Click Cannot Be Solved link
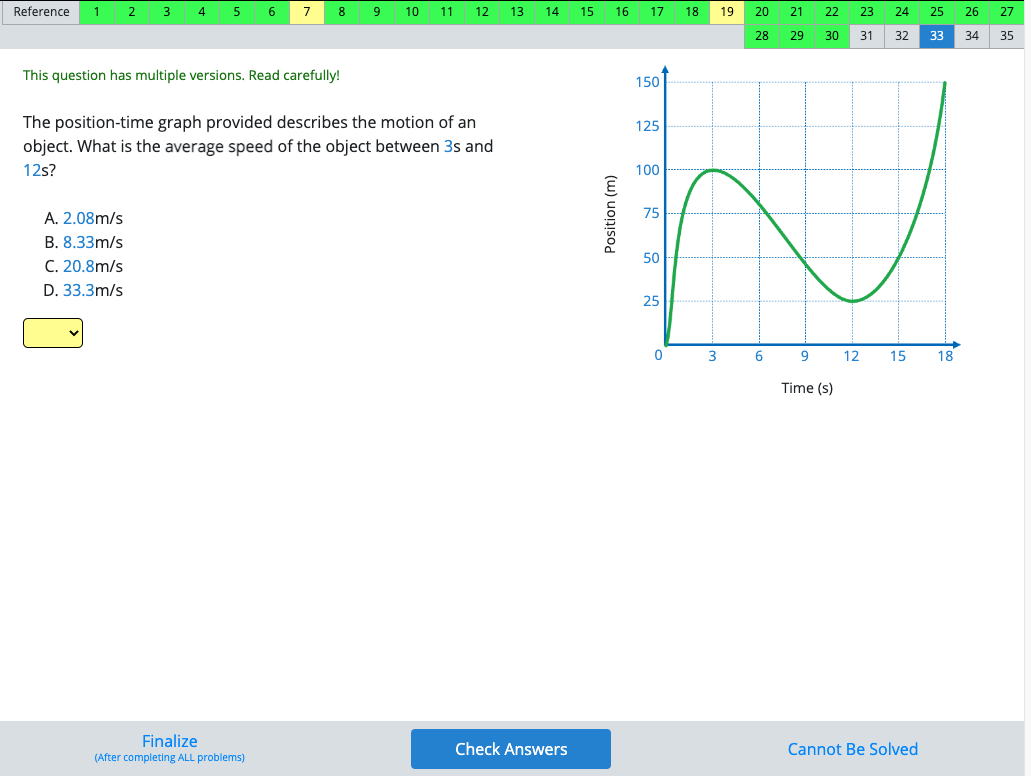Image resolution: width=1031 pixels, height=776 pixels. [853, 749]
